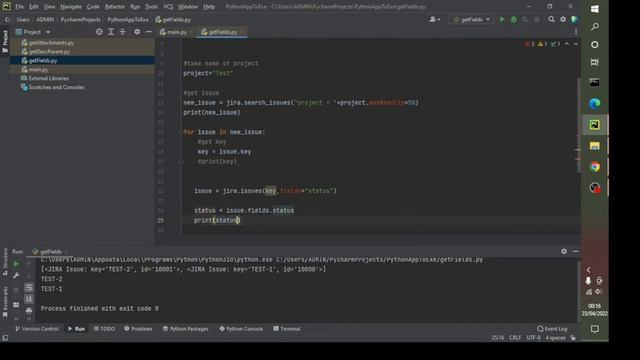Toggle soft-wrap in Run console
Image resolution: width=640 pixels, height=360 pixels.
[x=29, y=287]
